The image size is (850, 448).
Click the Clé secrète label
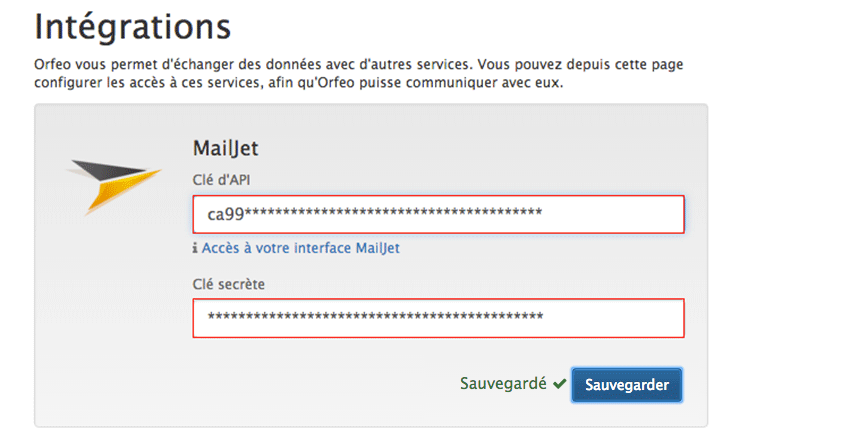pyautogui.click(x=229, y=284)
